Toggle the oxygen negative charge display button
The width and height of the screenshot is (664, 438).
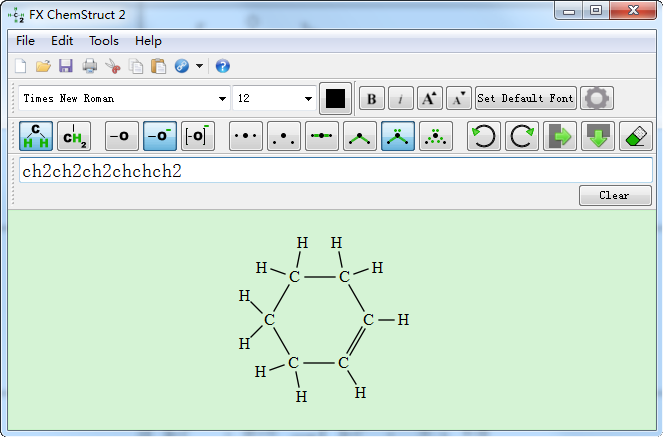pos(160,136)
